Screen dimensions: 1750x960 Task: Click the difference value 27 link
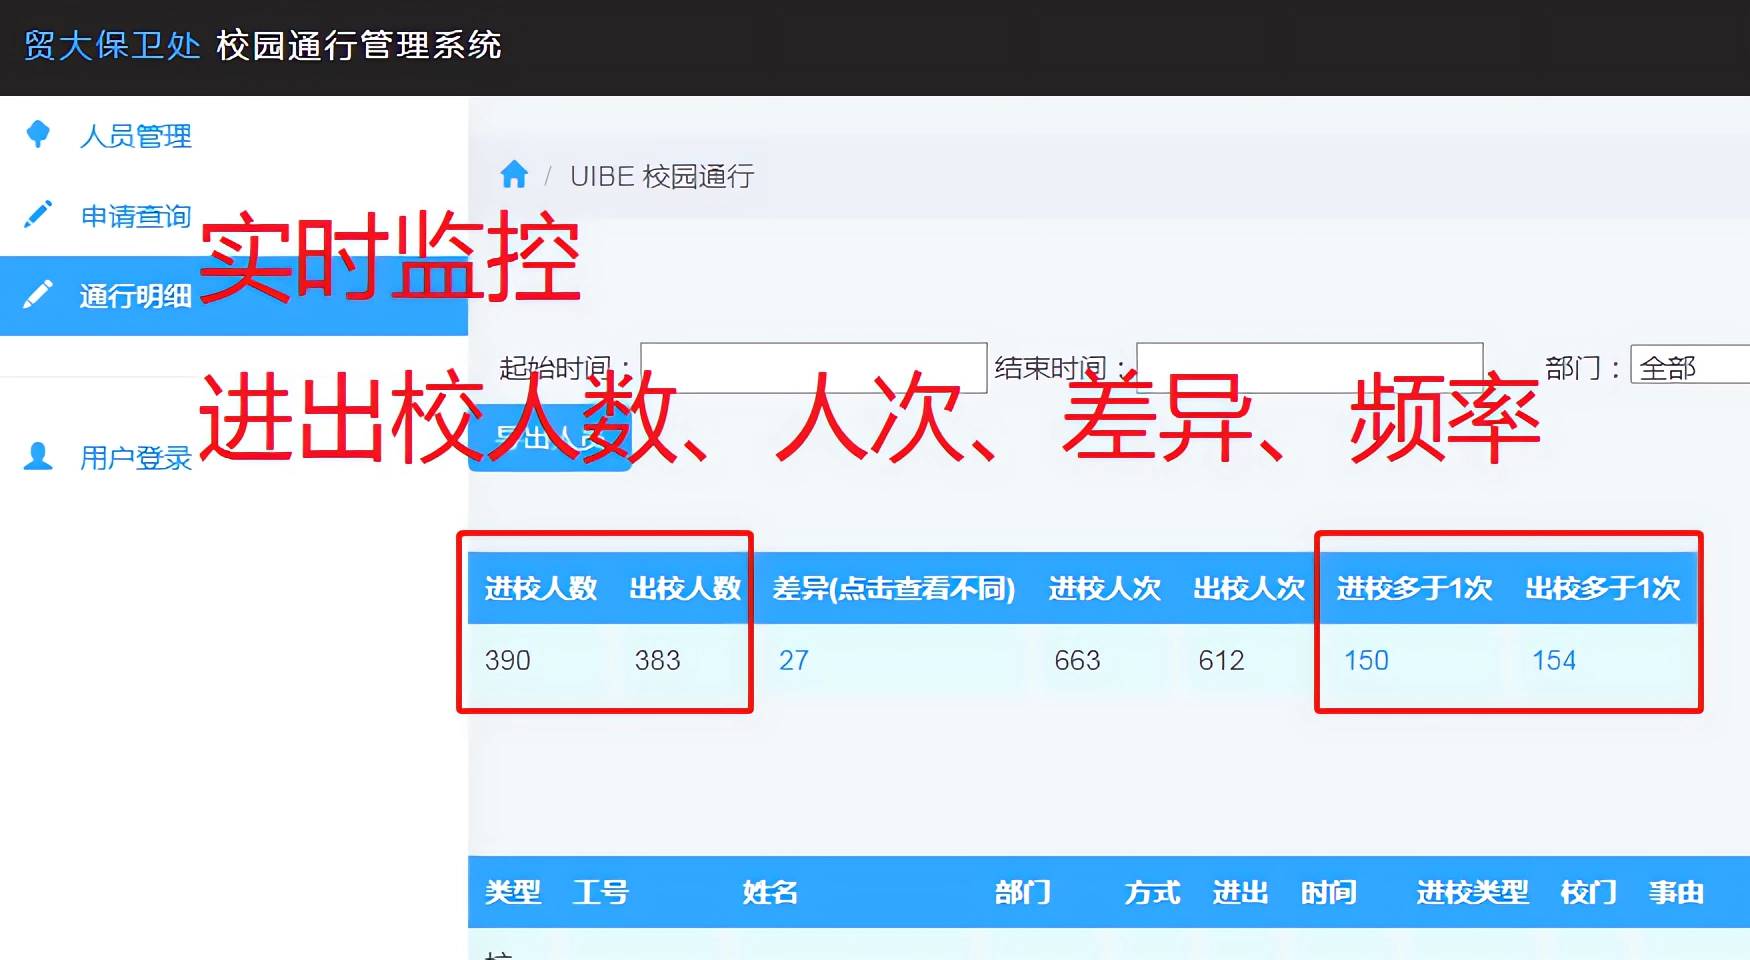click(793, 660)
